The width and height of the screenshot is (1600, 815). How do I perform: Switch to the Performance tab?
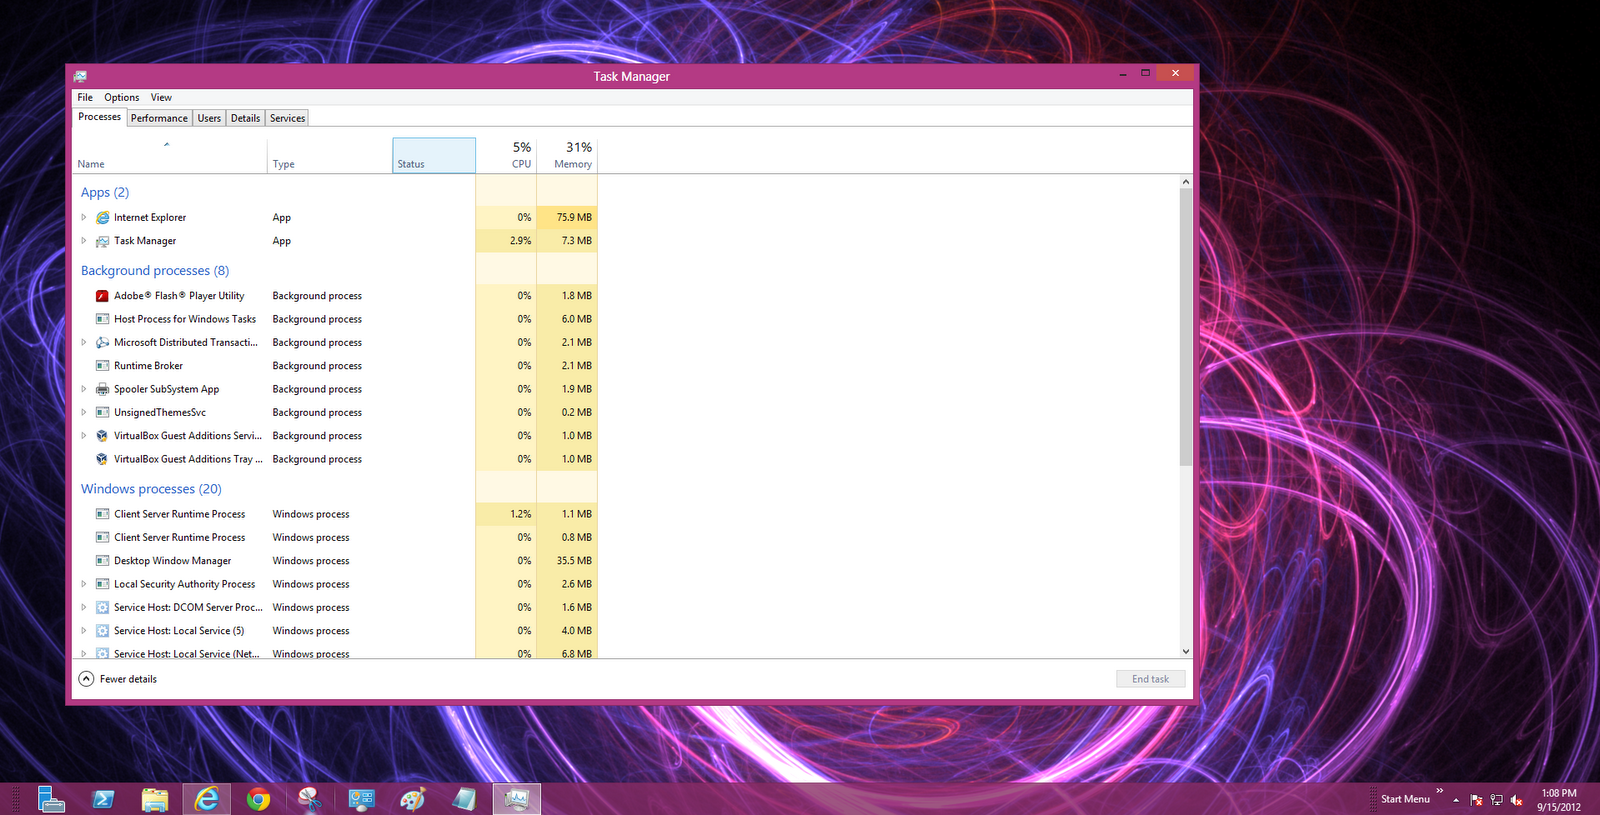(x=159, y=118)
